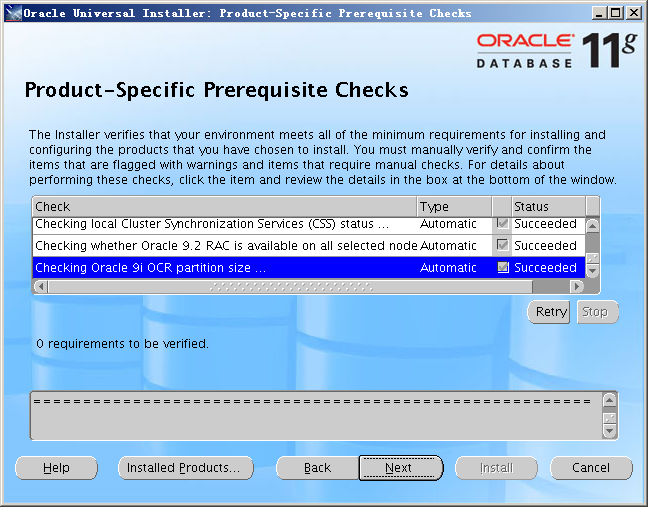
Task: Toggle checkbox for the CSS status check
Action: click(x=502, y=224)
